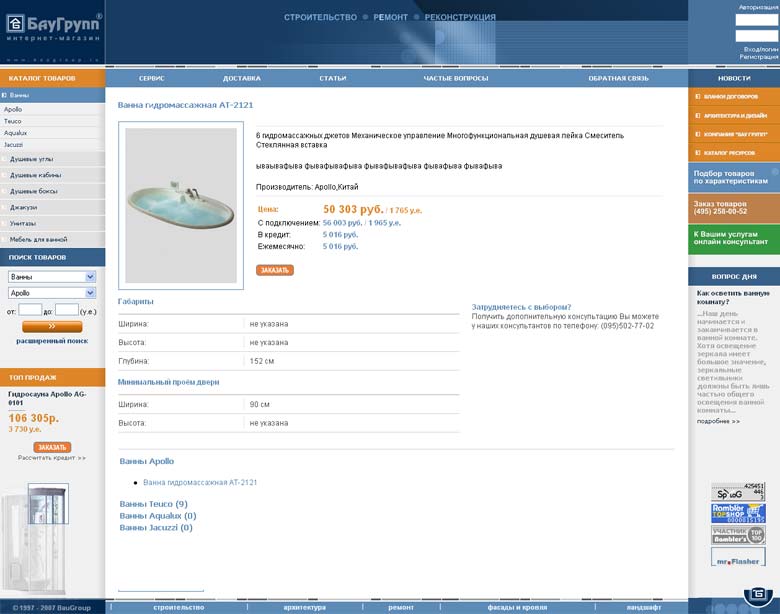Click footer архитектура link
This screenshot has width=780, height=614.
pyautogui.click(x=304, y=608)
